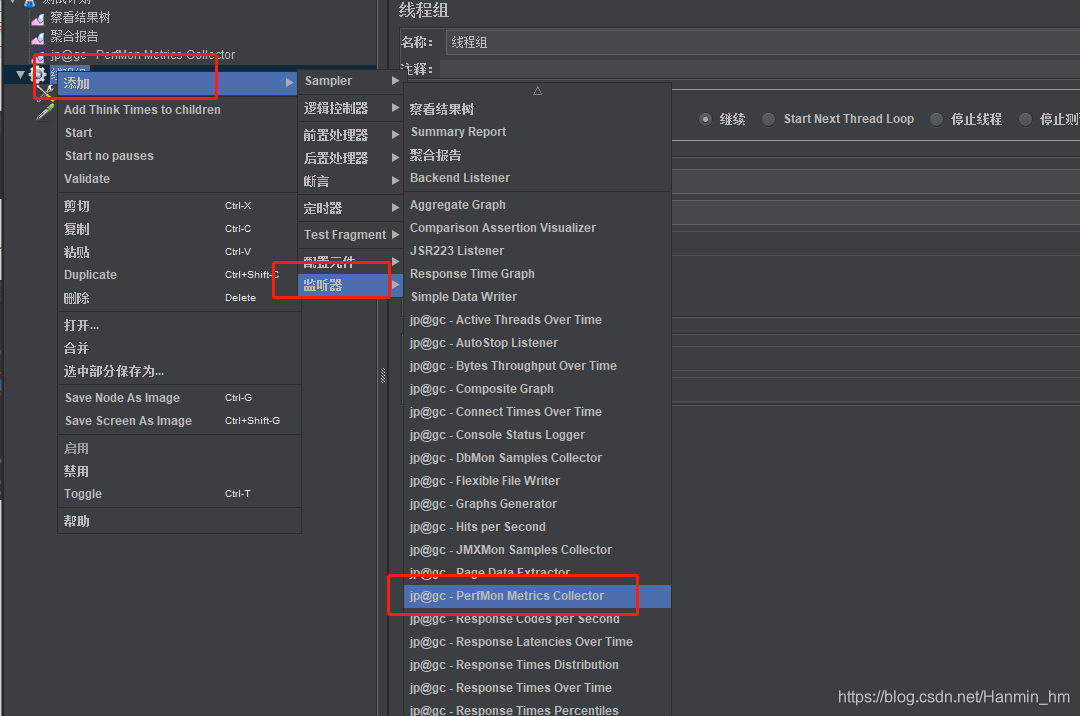Add Backend Listener
Image resolution: width=1080 pixels, height=716 pixels.
[x=537, y=178]
